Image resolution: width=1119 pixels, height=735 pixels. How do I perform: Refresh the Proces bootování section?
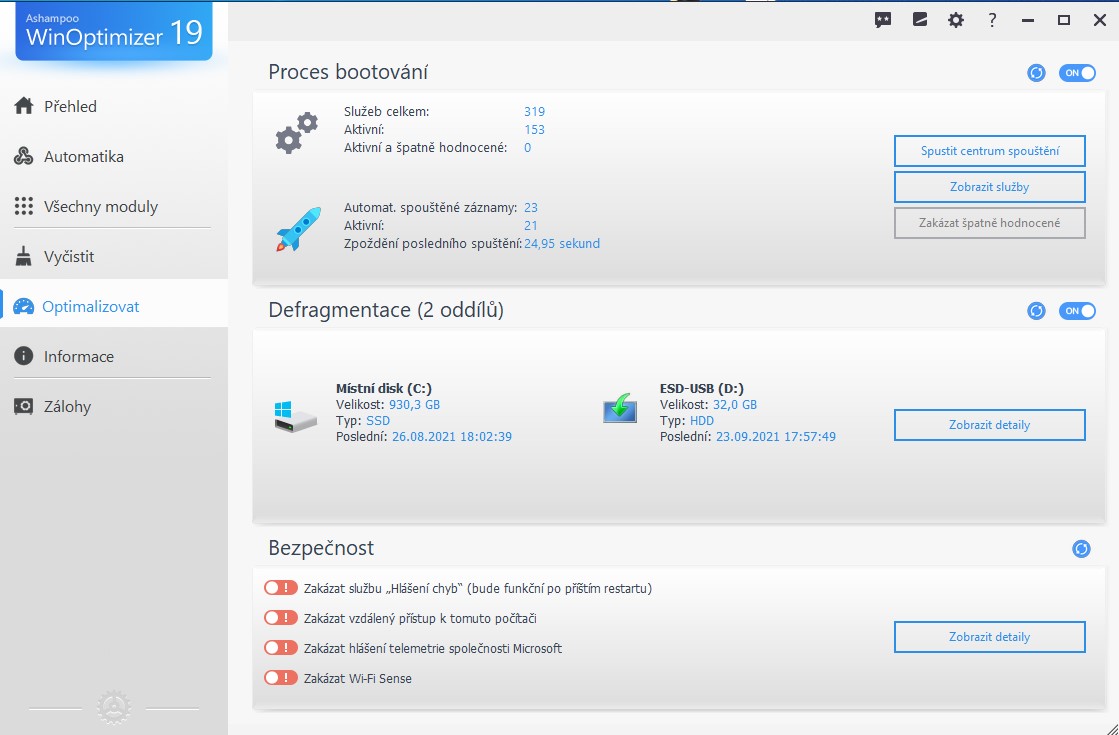pos(1037,73)
